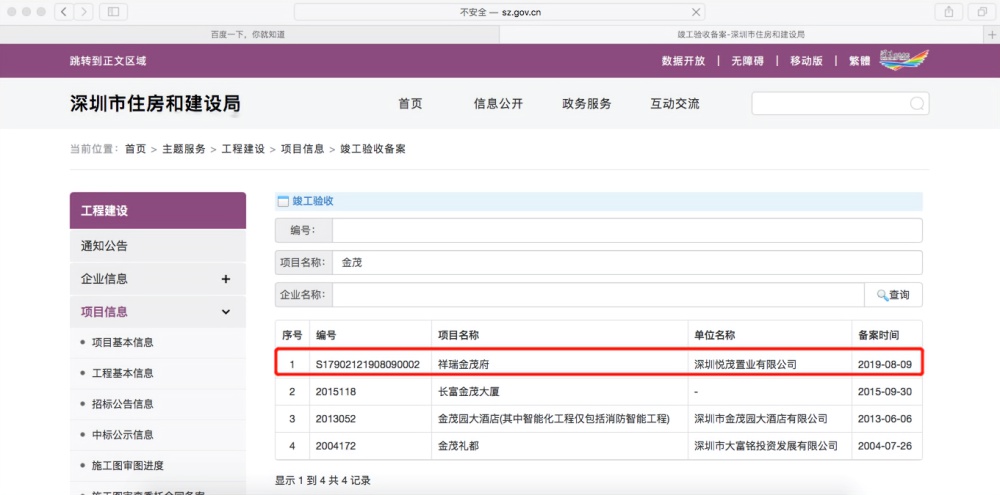Click the rainbow logo in purple header
The width and height of the screenshot is (1000, 495).
[903, 60]
